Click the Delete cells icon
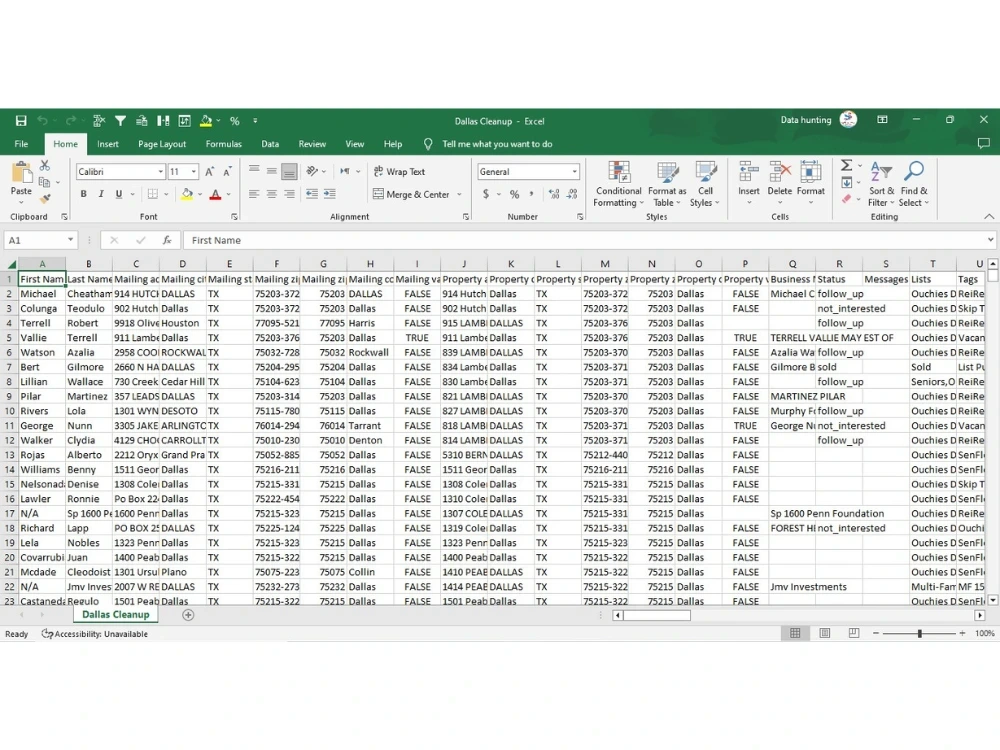1000x750 pixels. point(779,172)
